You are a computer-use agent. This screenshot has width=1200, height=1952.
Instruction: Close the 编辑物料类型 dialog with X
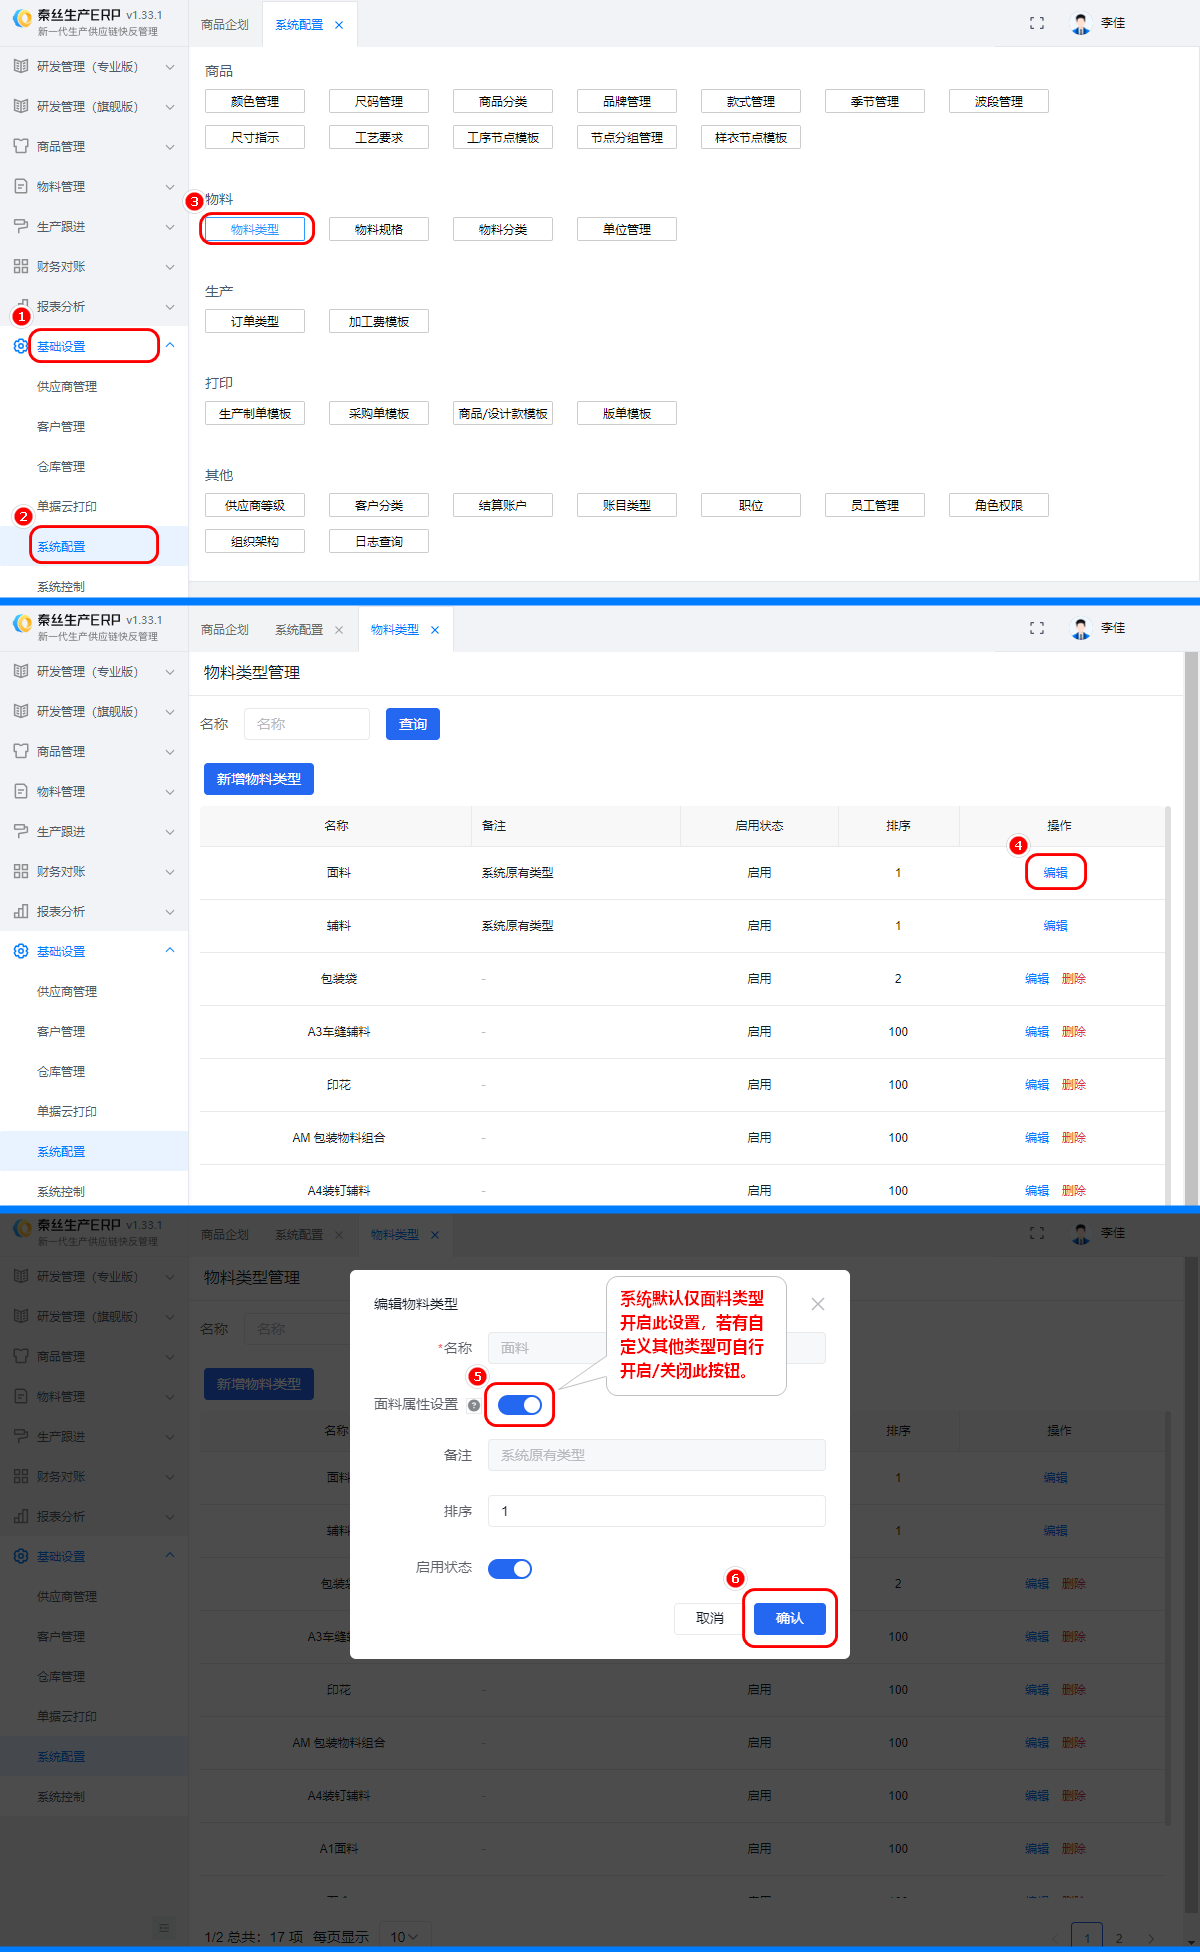point(818,1304)
